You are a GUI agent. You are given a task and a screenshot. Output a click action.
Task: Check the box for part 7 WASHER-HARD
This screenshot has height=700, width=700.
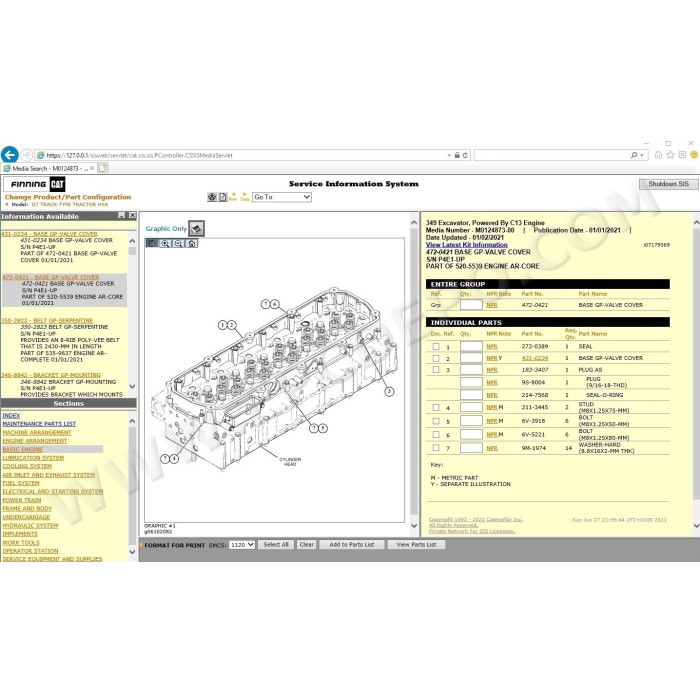[x=436, y=447]
